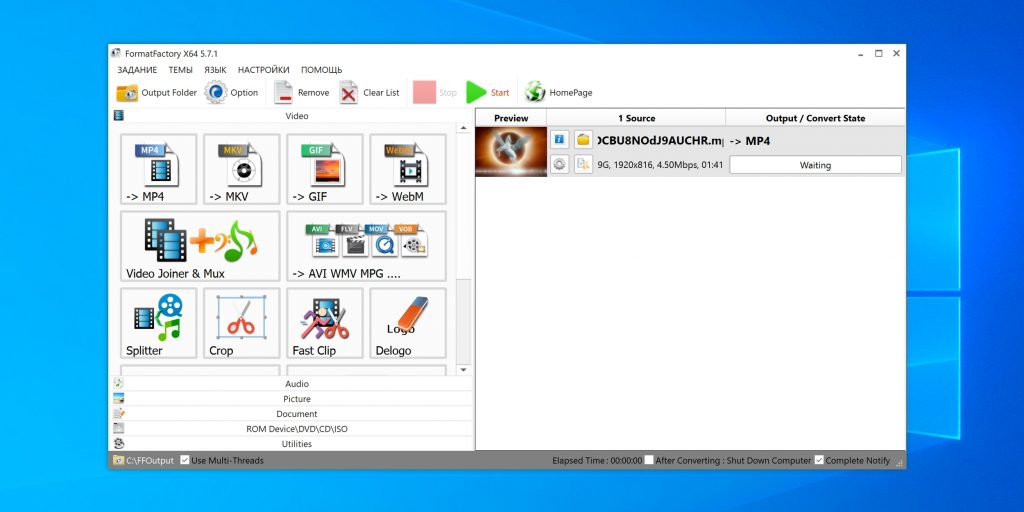
Task: Open the HomePage globe icon
Action: pos(535,92)
